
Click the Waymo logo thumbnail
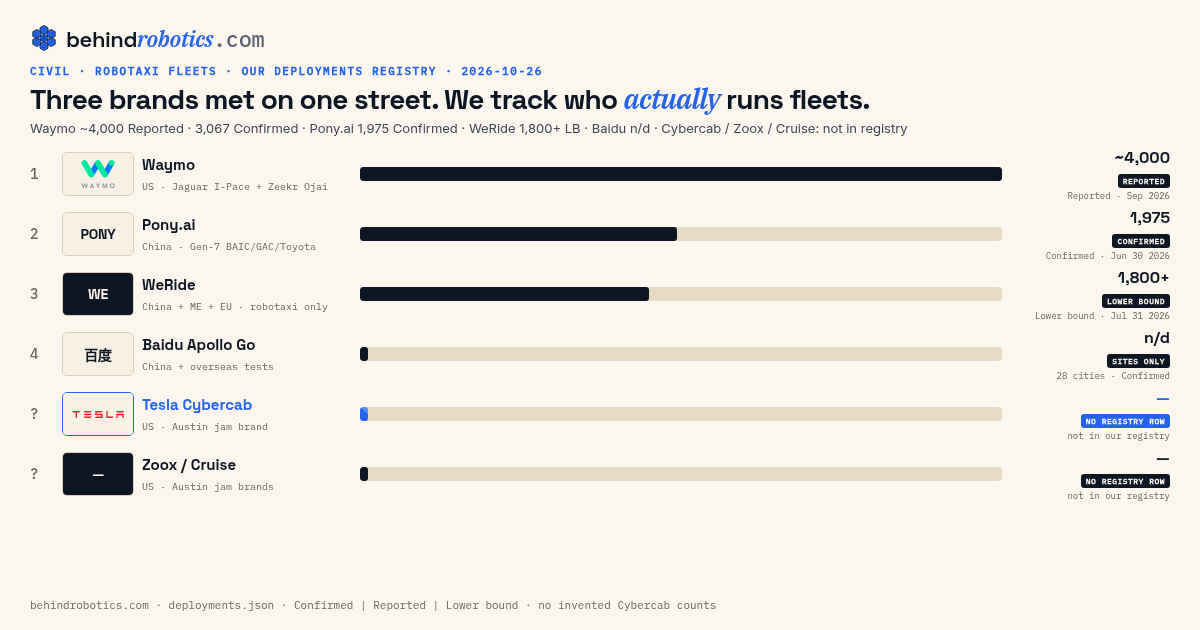(98, 174)
